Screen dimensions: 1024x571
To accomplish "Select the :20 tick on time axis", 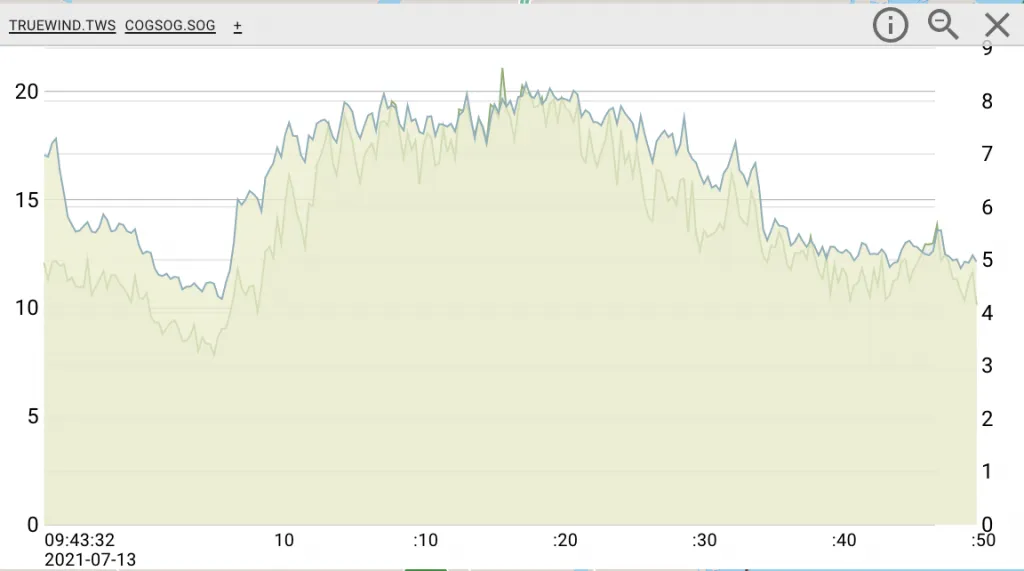I will pyautogui.click(x=565, y=540).
